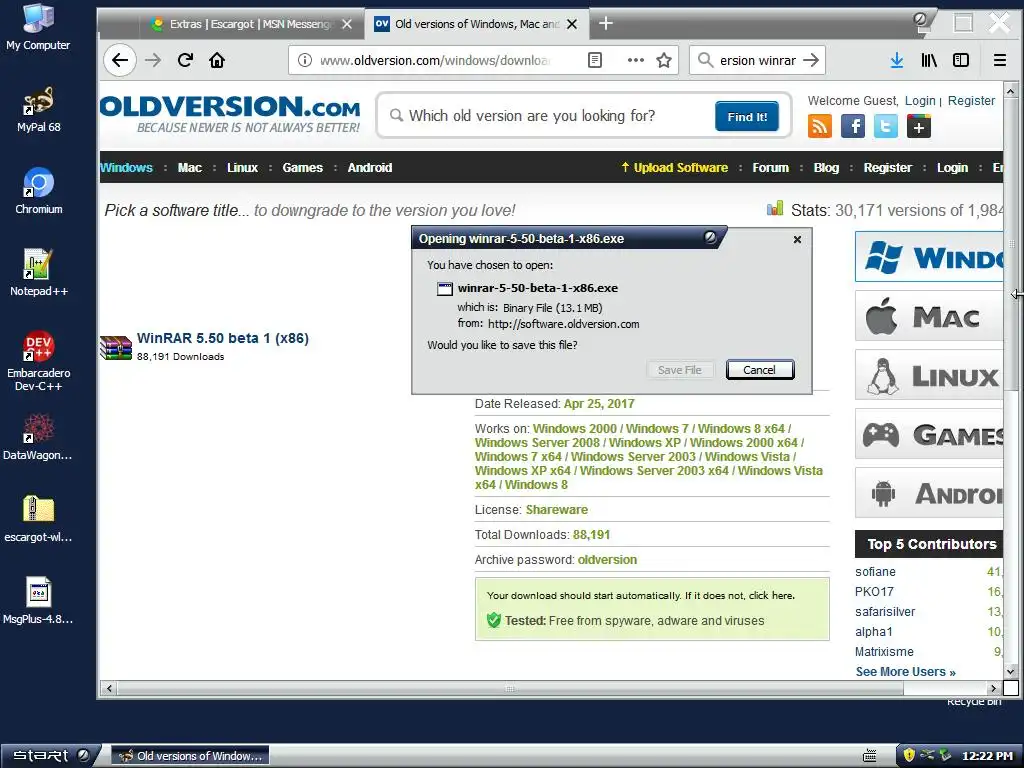Click the Shareware license link
Screen dimensions: 1024x768
coord(556,509)
